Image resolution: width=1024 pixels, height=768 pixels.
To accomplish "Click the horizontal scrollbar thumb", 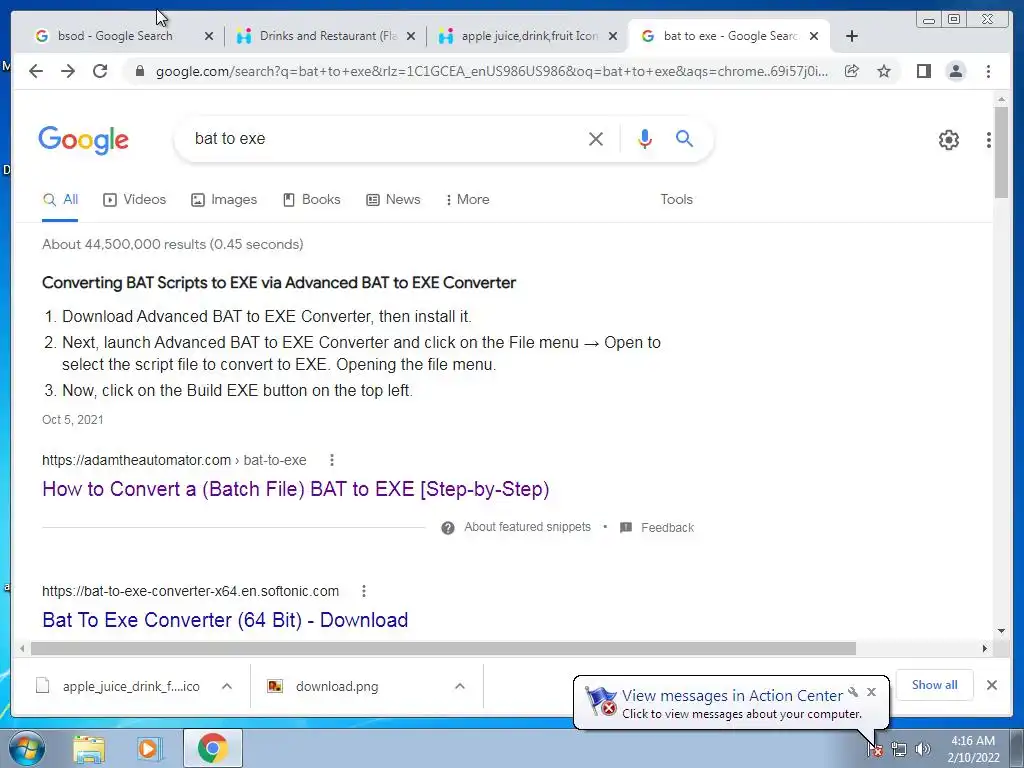I will (x=443, y=648).
